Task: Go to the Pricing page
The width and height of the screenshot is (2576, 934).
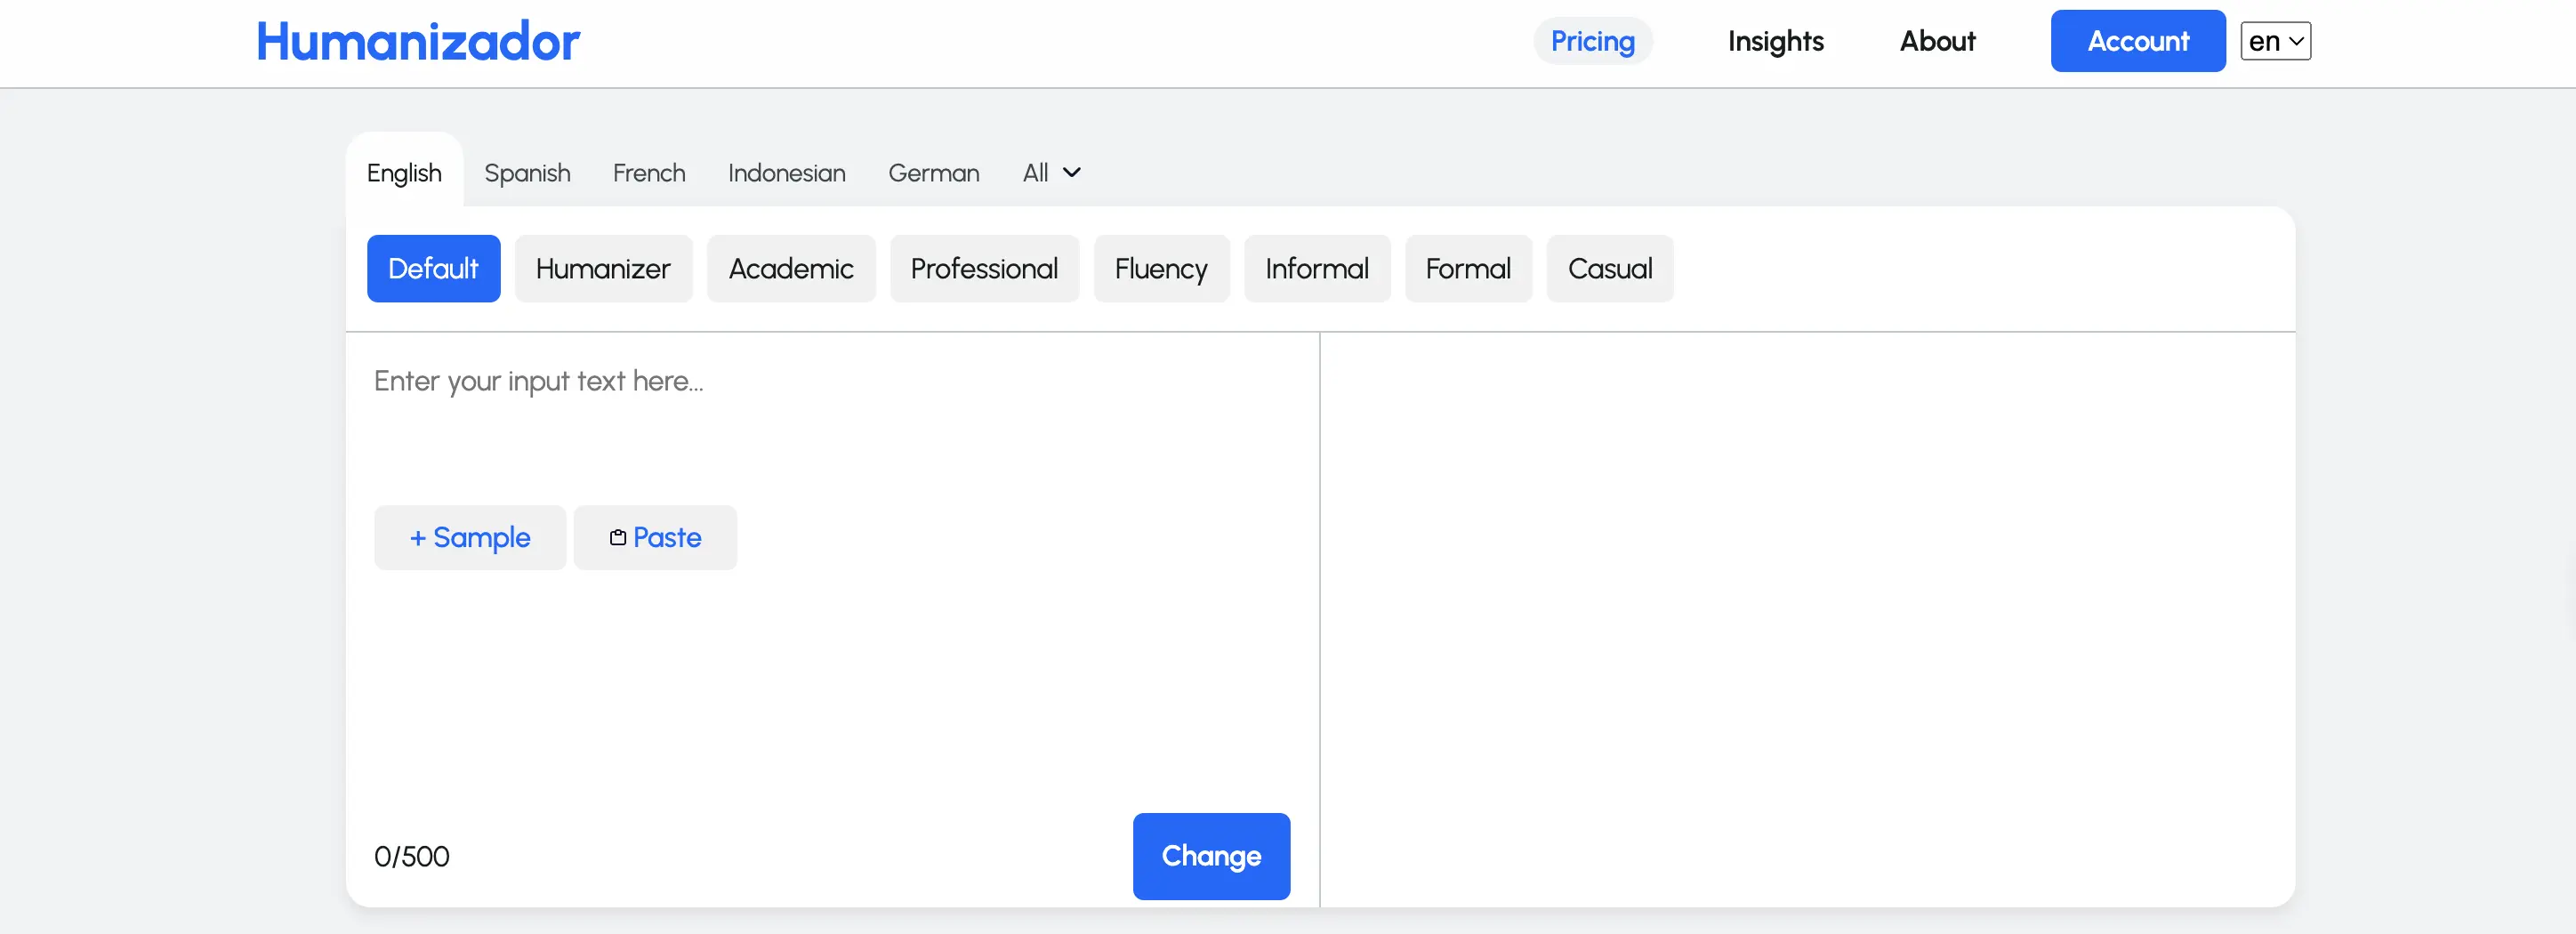Action: click(1592, 41)
